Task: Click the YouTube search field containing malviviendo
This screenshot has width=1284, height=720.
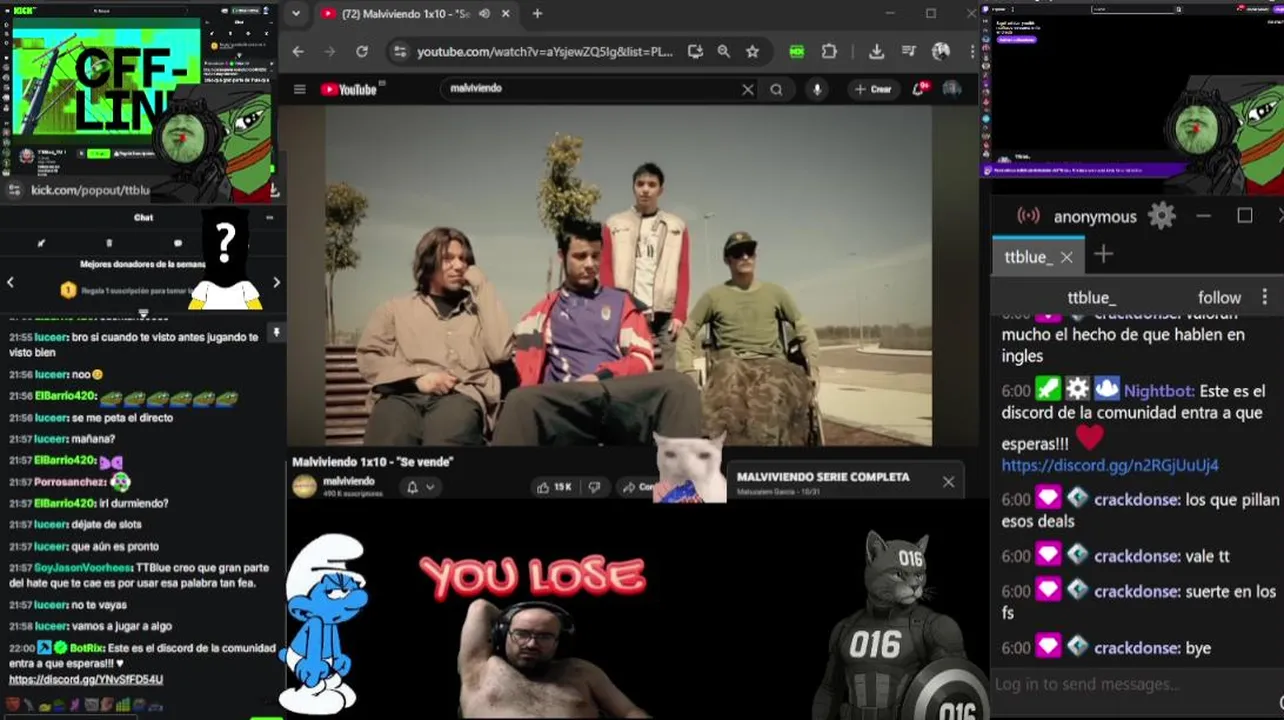Action: (590, 89)
